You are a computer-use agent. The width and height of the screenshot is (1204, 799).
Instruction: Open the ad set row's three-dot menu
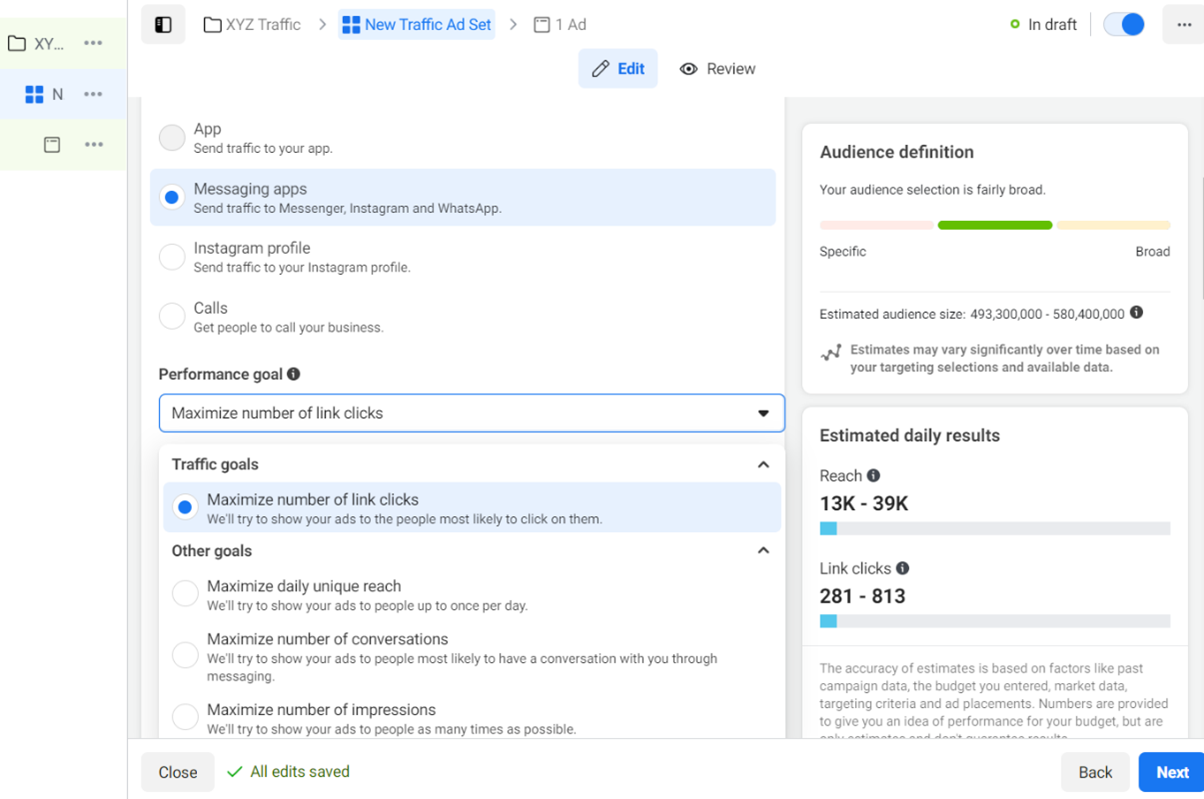point(93,94)
